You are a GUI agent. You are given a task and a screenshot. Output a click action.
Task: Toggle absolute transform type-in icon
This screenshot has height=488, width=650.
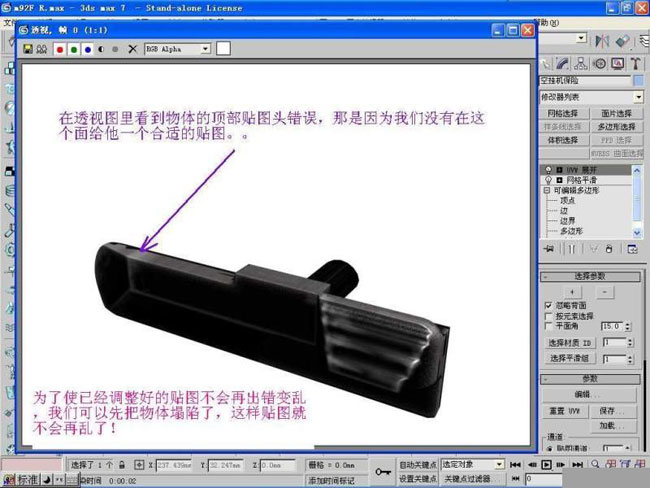click(139, 465)
